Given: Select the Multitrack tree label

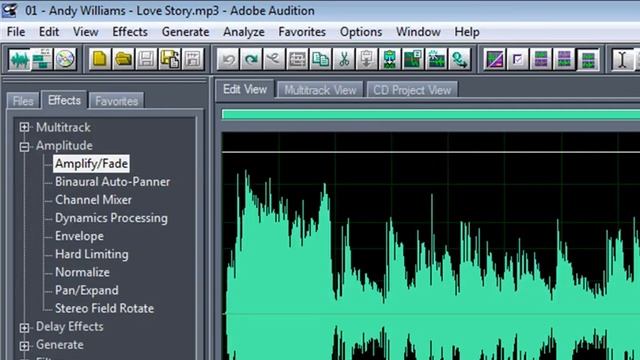Looking at the screenshot, I should (x=63, y=127).
